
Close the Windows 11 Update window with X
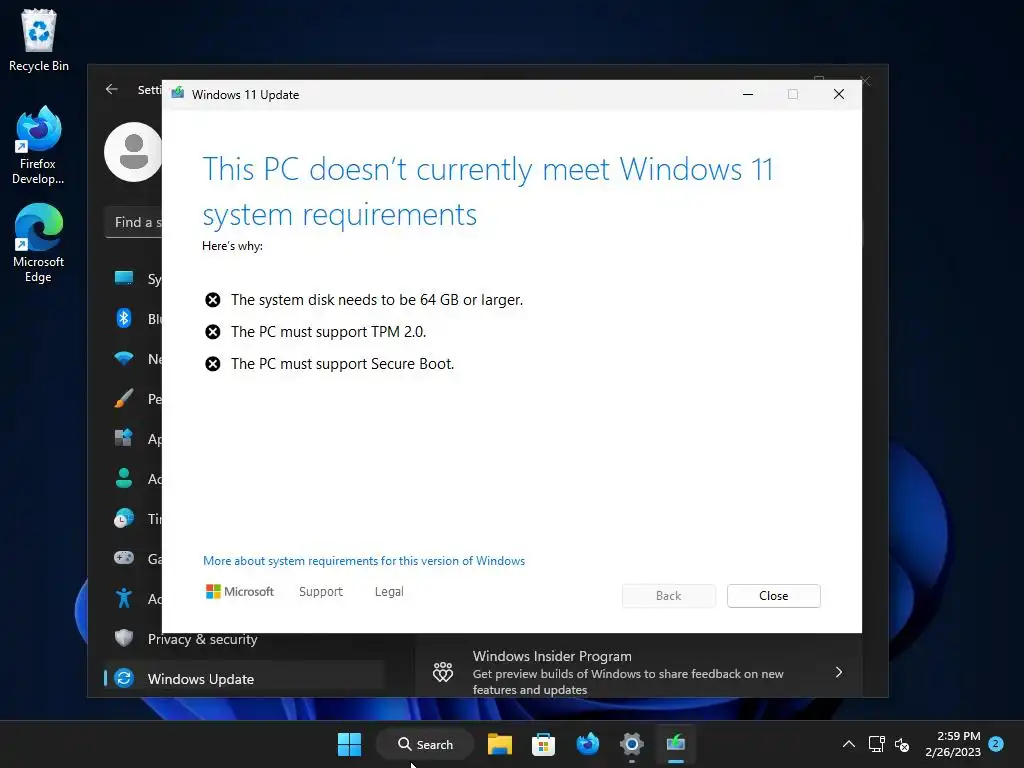tap(839, 95)
